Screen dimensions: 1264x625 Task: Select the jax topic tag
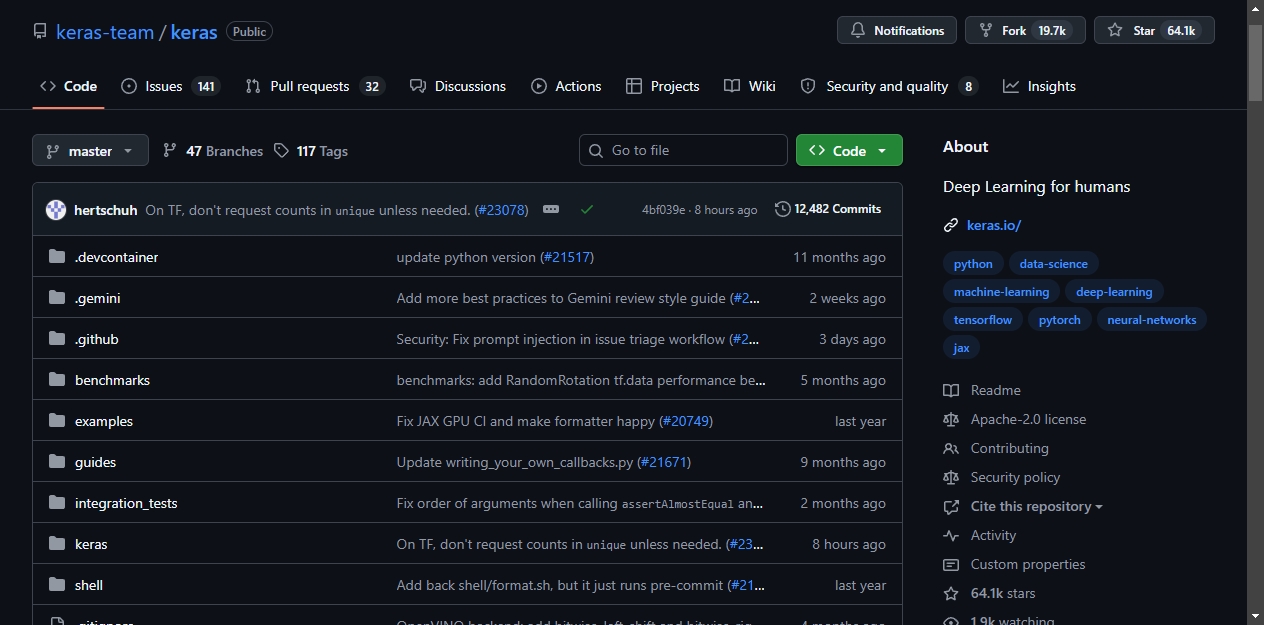point(961,348)
